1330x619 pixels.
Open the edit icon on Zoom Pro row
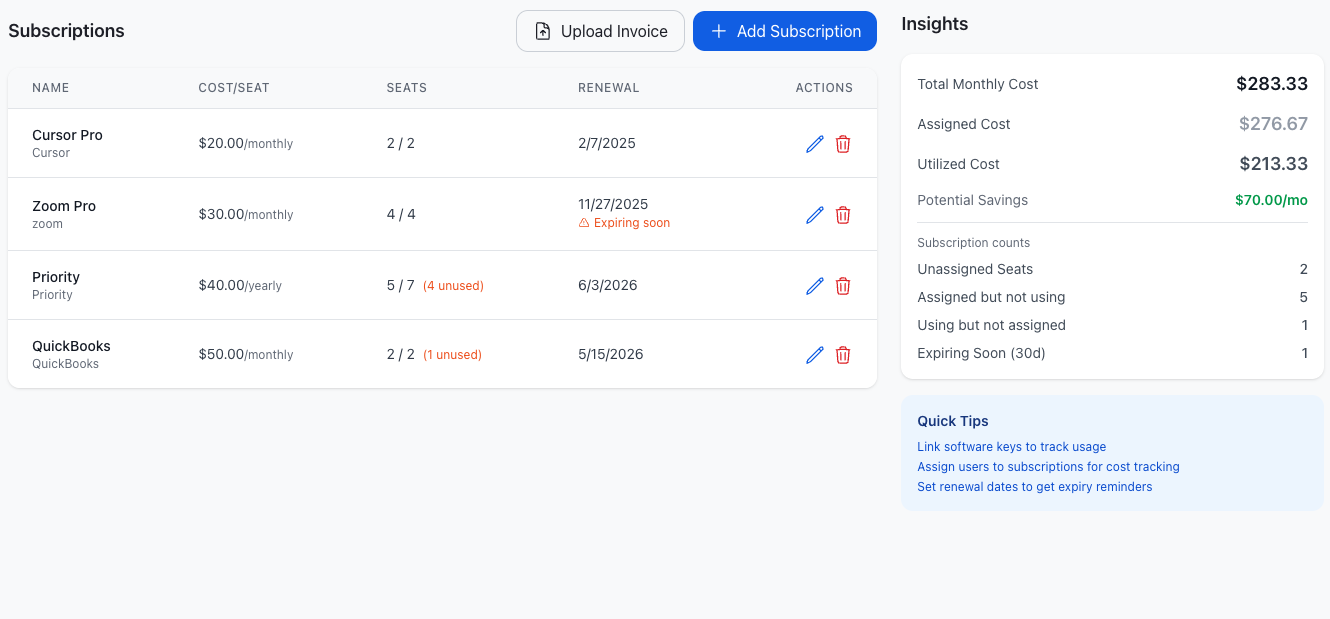[x=814, y=214]
